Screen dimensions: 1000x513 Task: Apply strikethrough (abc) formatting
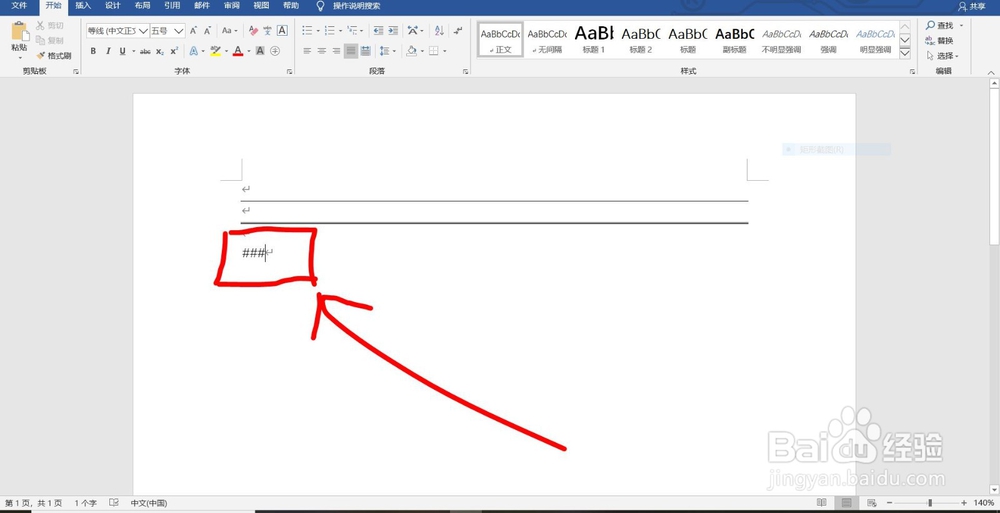(145, 51)
